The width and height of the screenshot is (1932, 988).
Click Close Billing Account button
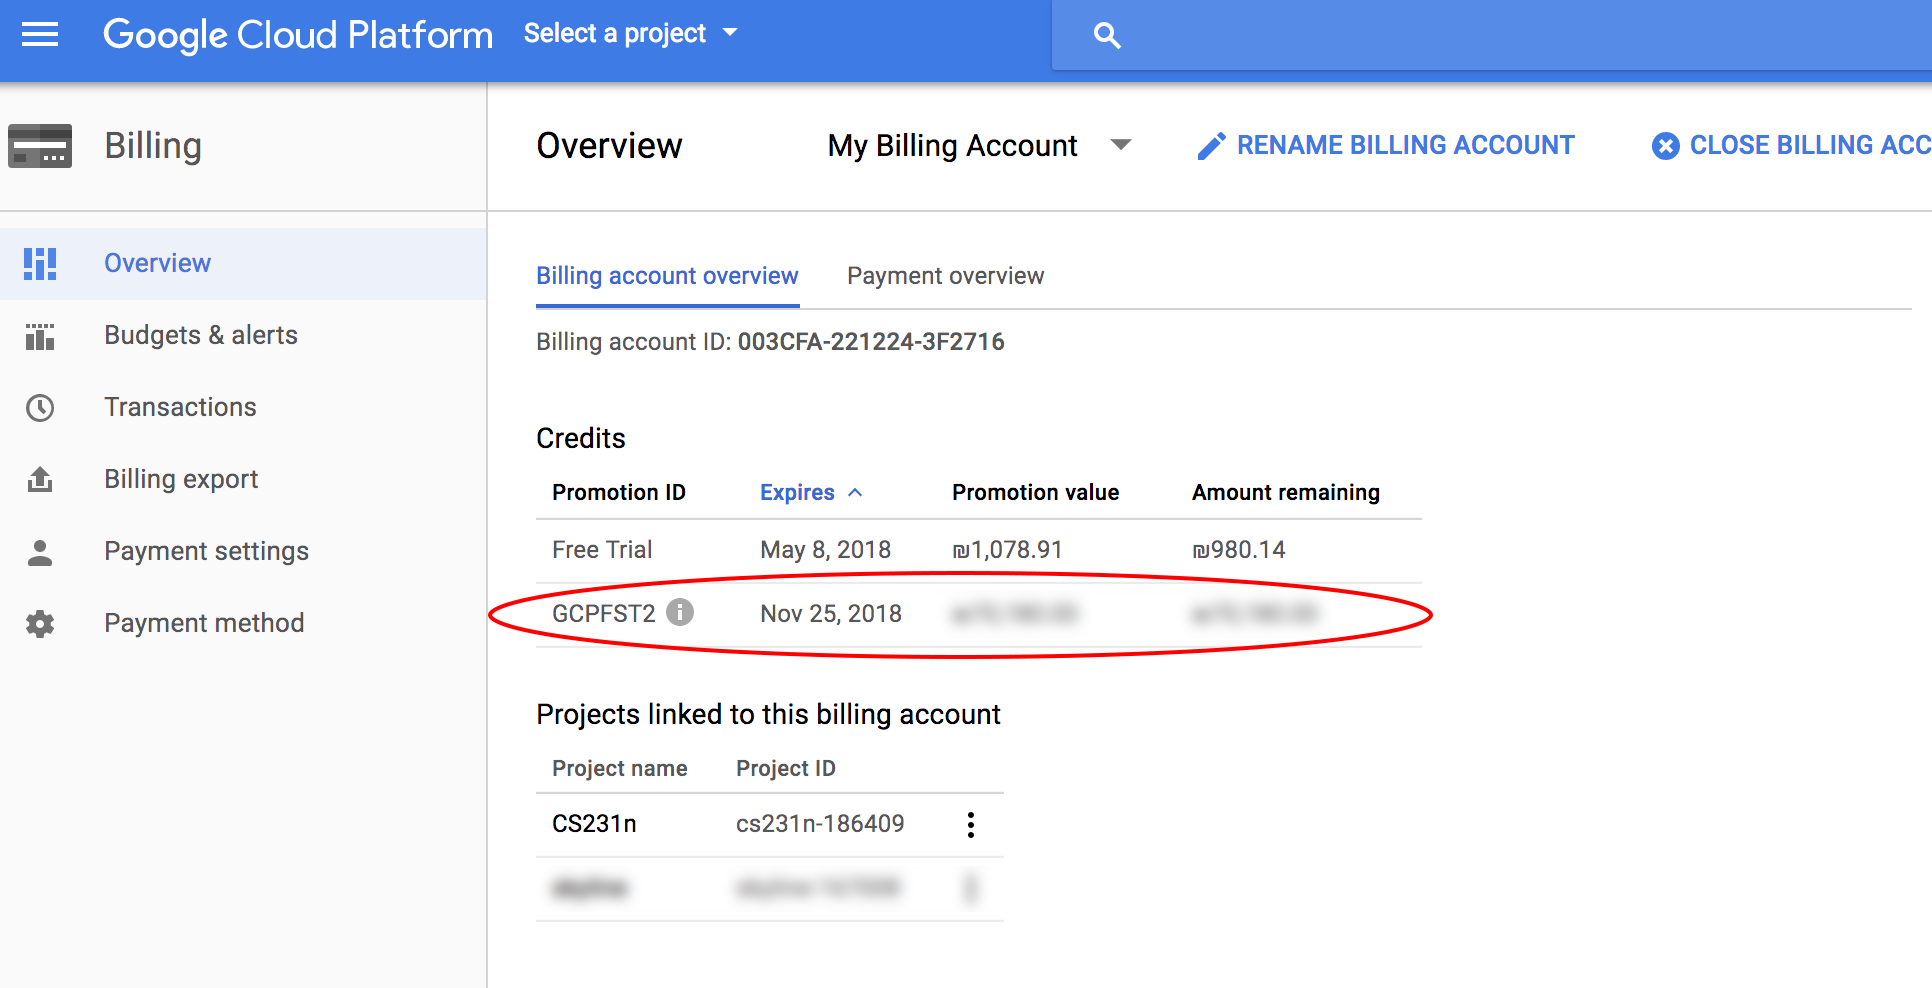tap(1791, 146)
